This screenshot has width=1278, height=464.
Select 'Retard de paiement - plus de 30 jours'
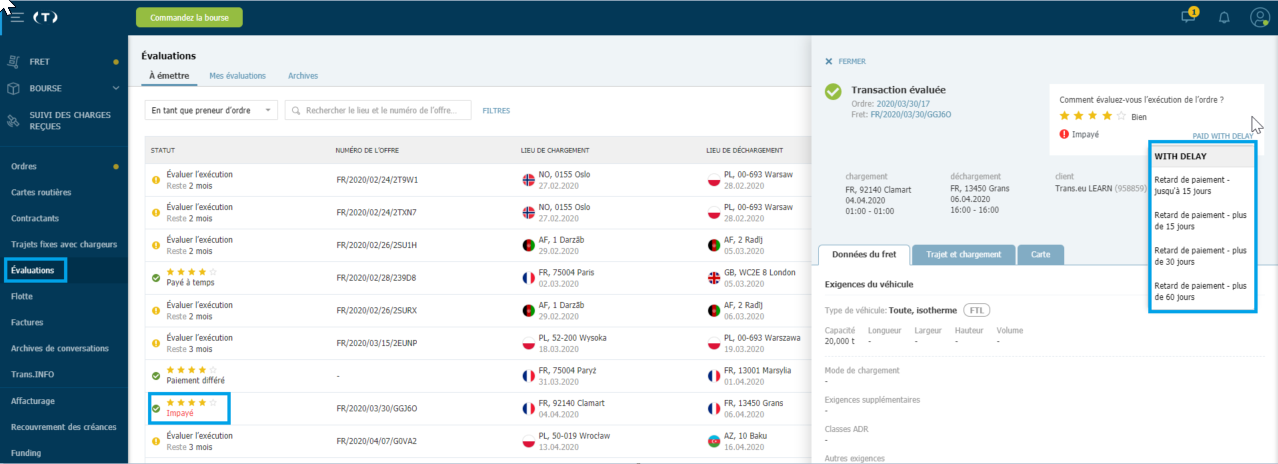click(x=1201, y=256)
